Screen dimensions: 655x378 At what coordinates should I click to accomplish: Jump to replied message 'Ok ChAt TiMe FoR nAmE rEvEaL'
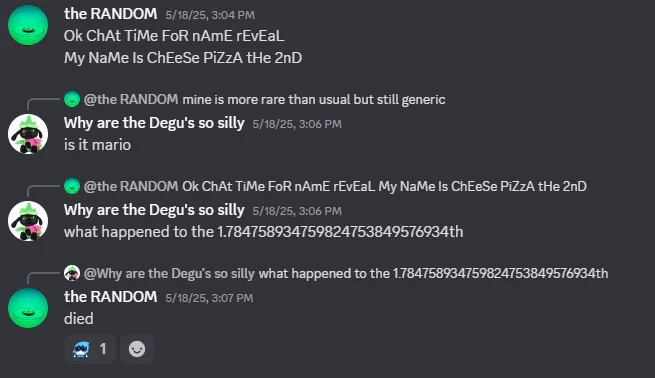(x=384, y=186)
